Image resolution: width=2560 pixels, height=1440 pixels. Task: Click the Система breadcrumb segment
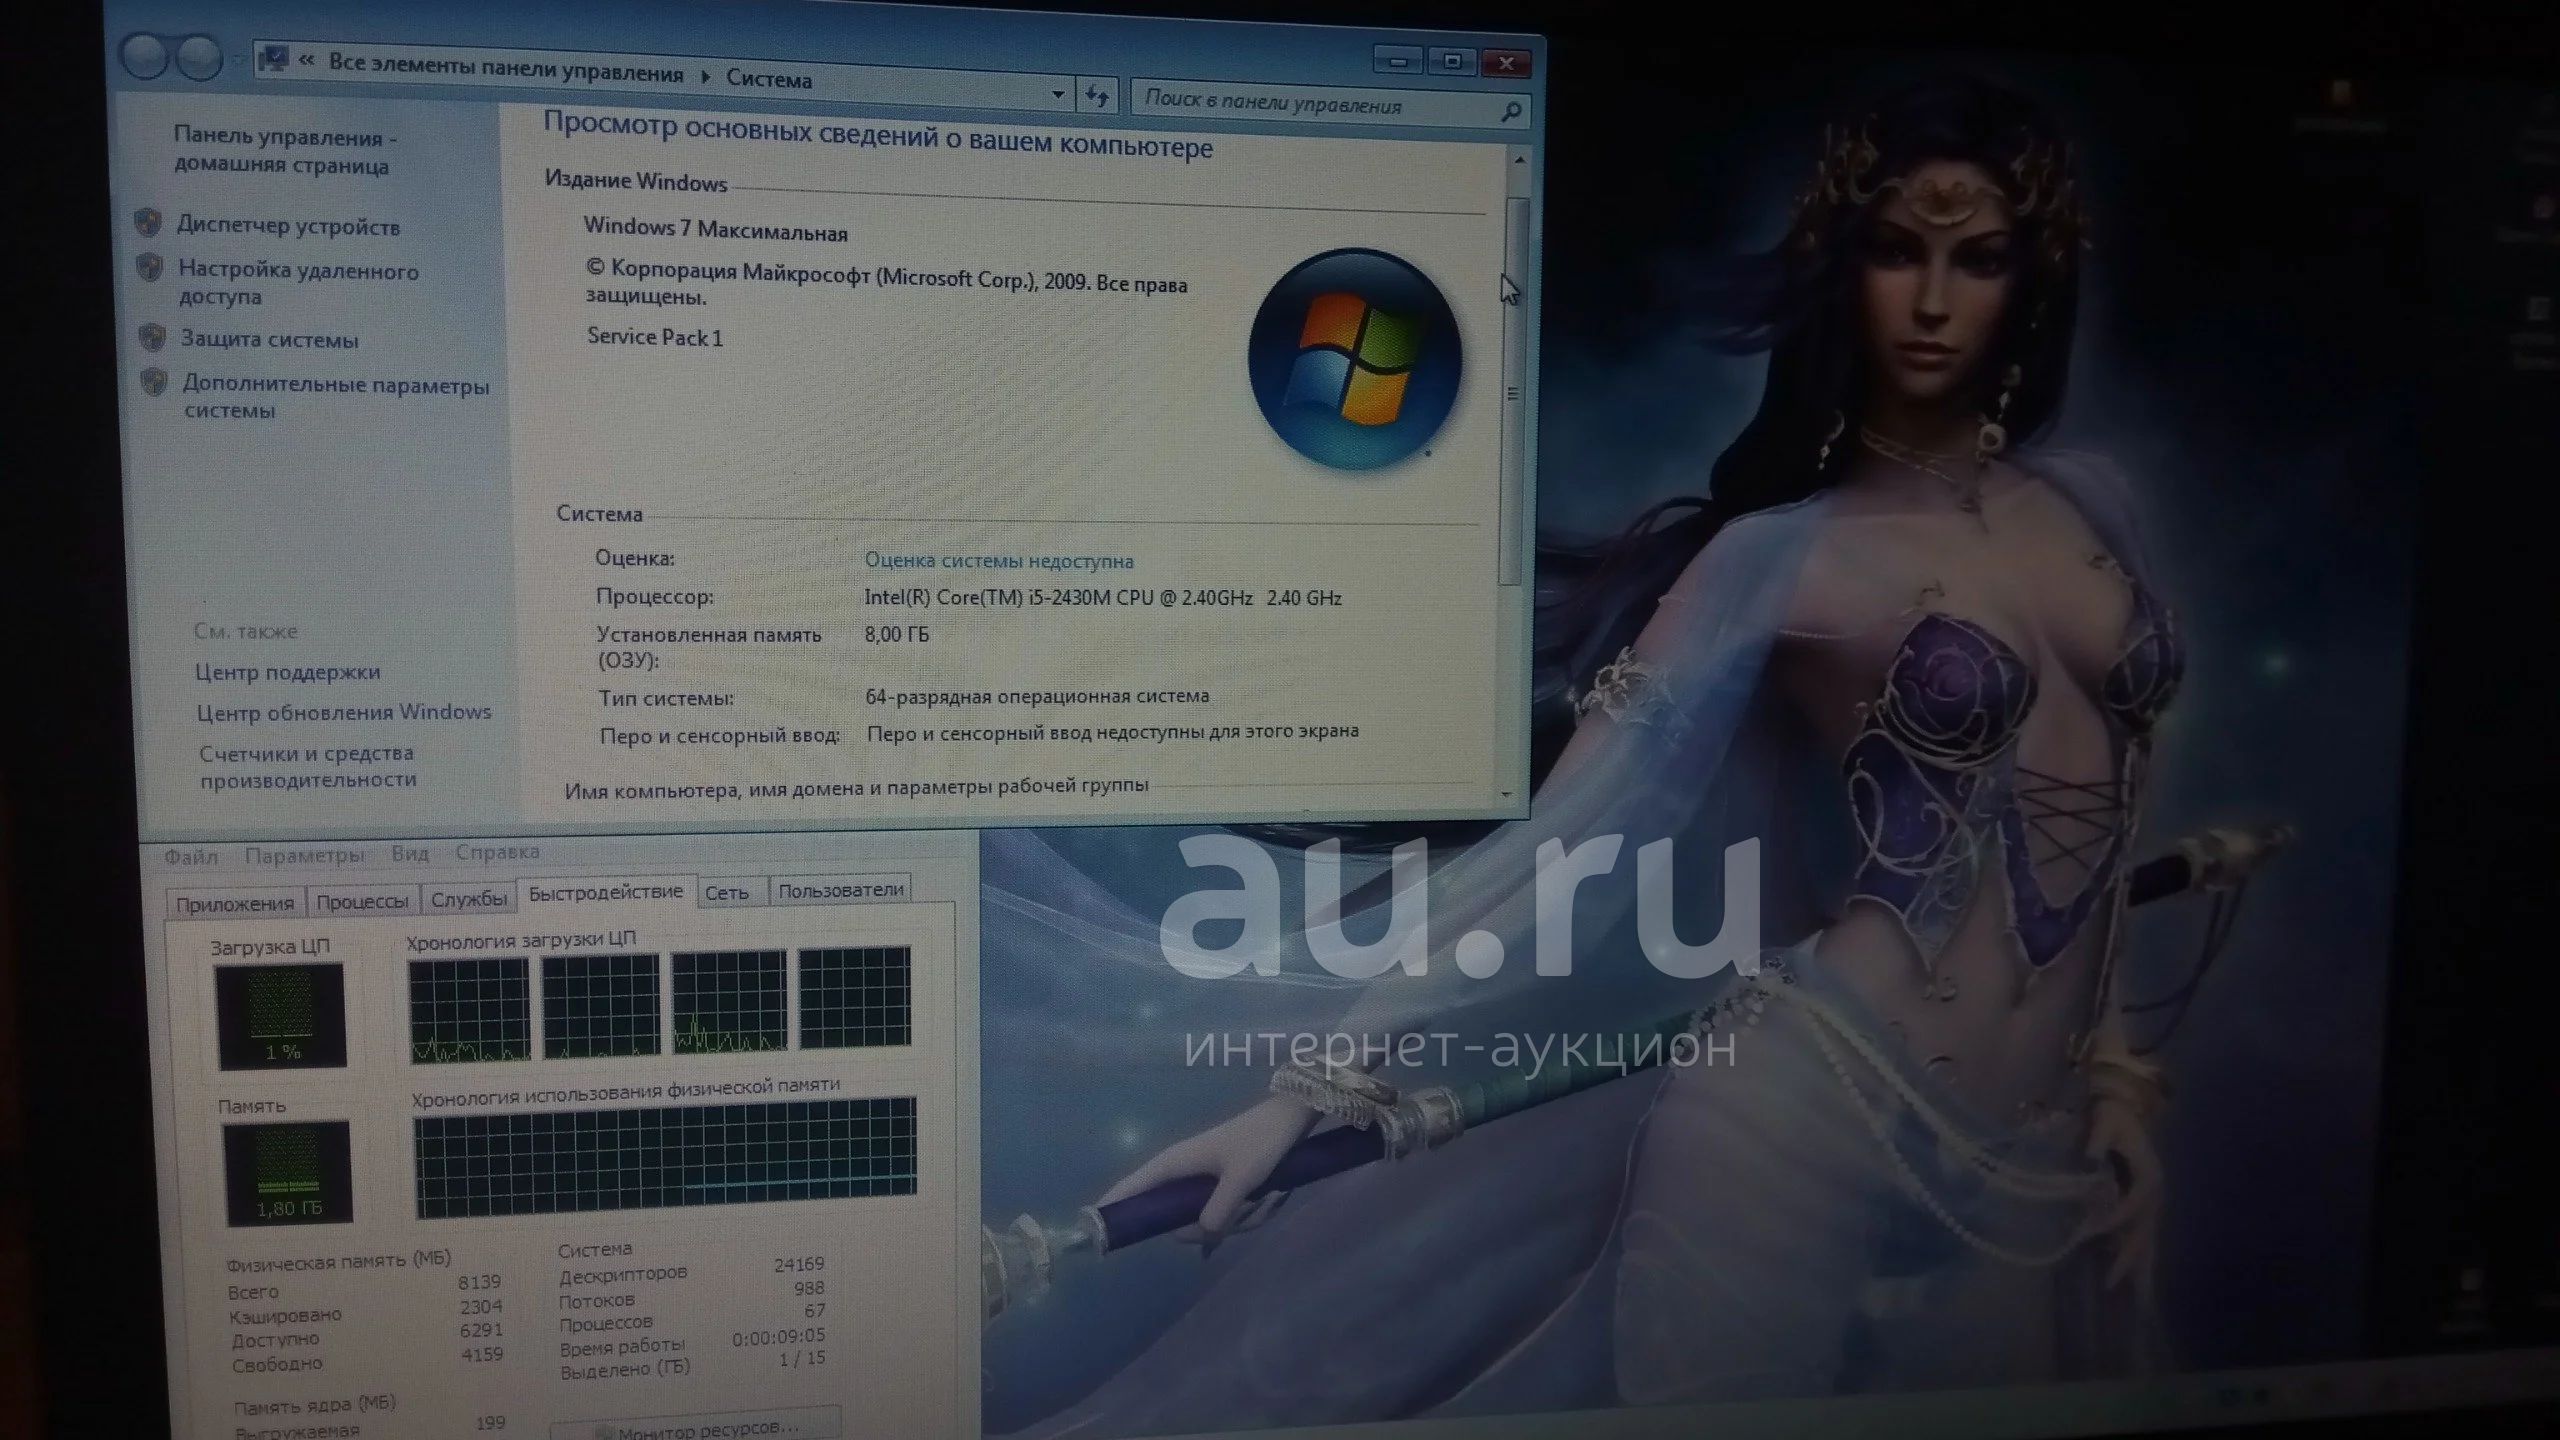(769, 79)
